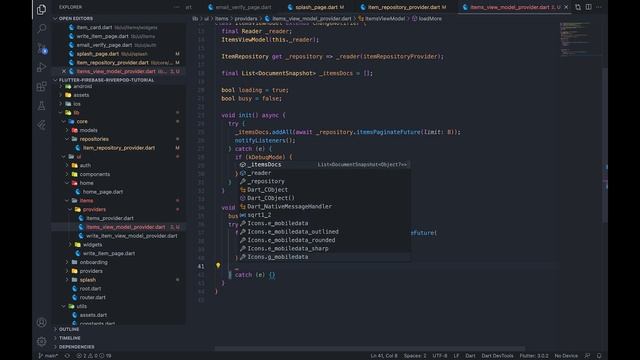Expand the assets folder
640x360 pixels.
(81, 95)
